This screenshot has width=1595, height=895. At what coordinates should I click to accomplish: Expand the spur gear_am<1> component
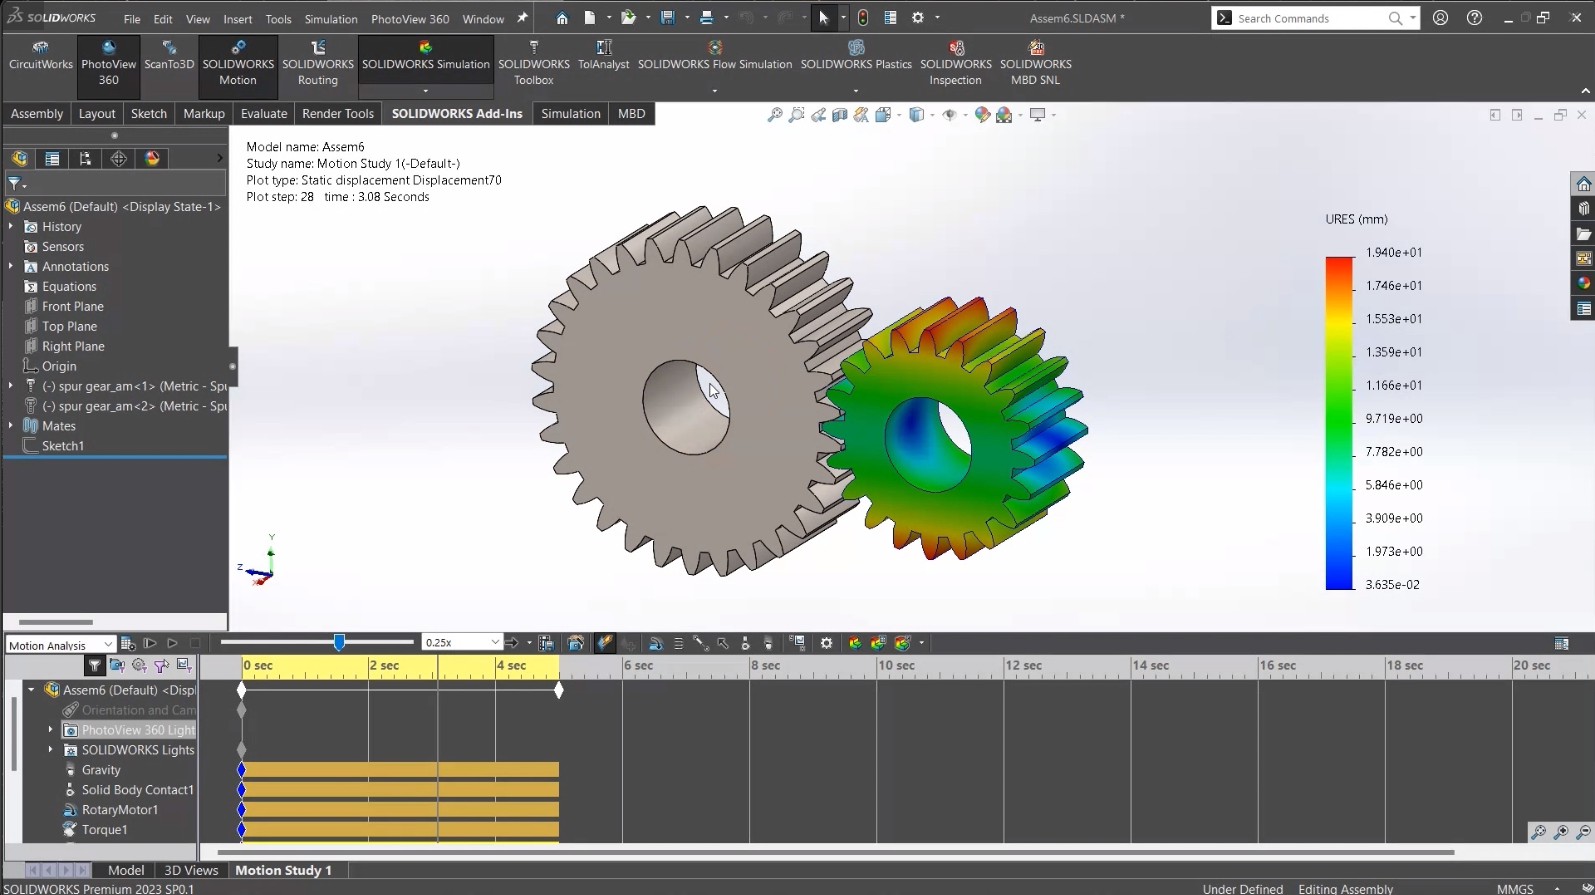(11, 386)
